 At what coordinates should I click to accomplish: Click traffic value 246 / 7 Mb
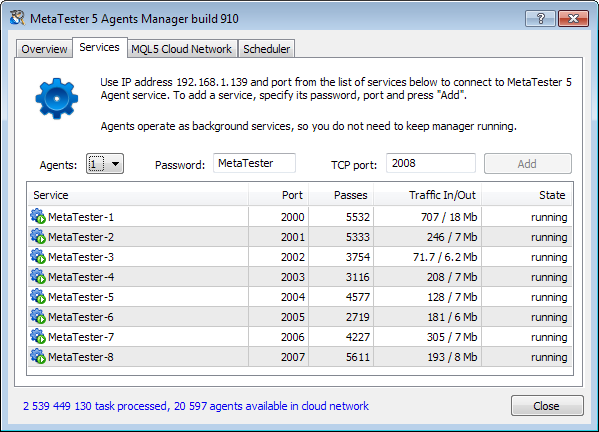(x=452, y=237)
